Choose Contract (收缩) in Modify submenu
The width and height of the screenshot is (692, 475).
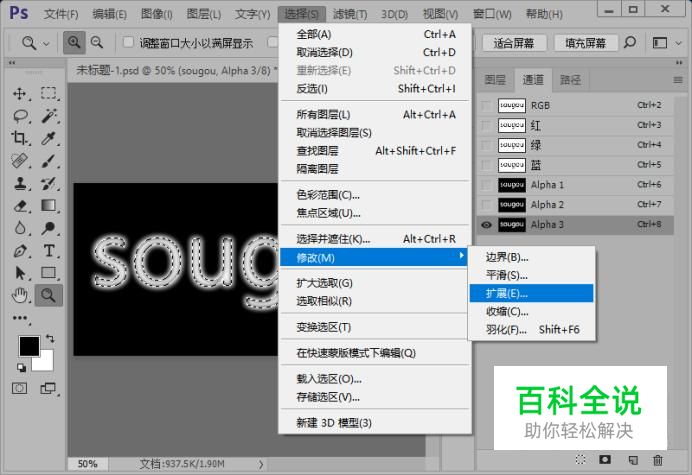(531, 312)
